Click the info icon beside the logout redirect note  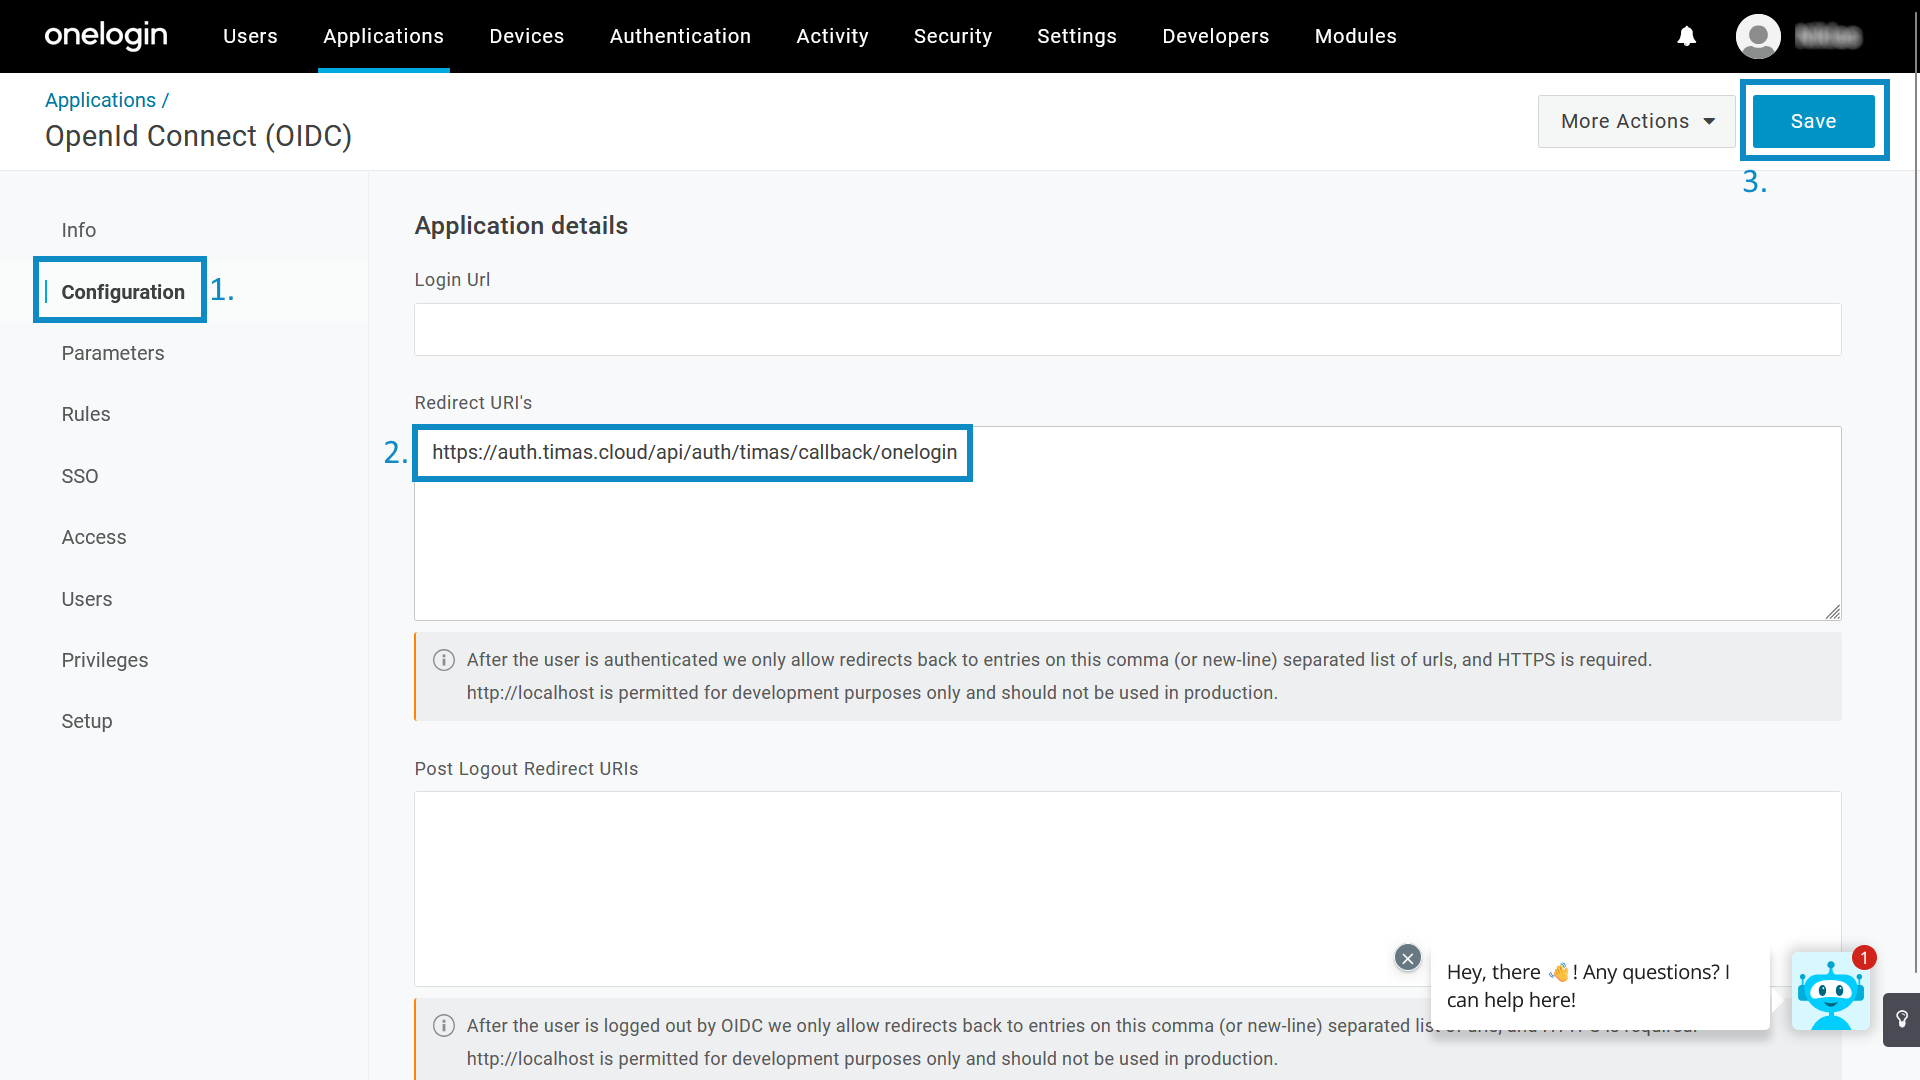(x=444, y=1026)
